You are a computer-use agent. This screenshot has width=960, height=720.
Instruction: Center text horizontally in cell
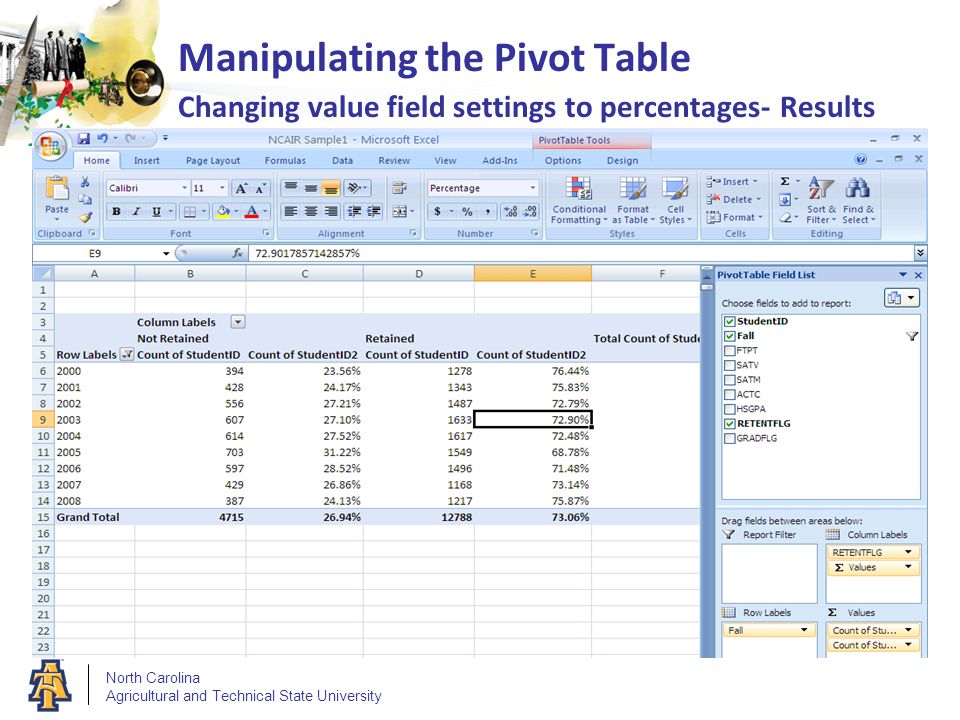click(311, 212)
